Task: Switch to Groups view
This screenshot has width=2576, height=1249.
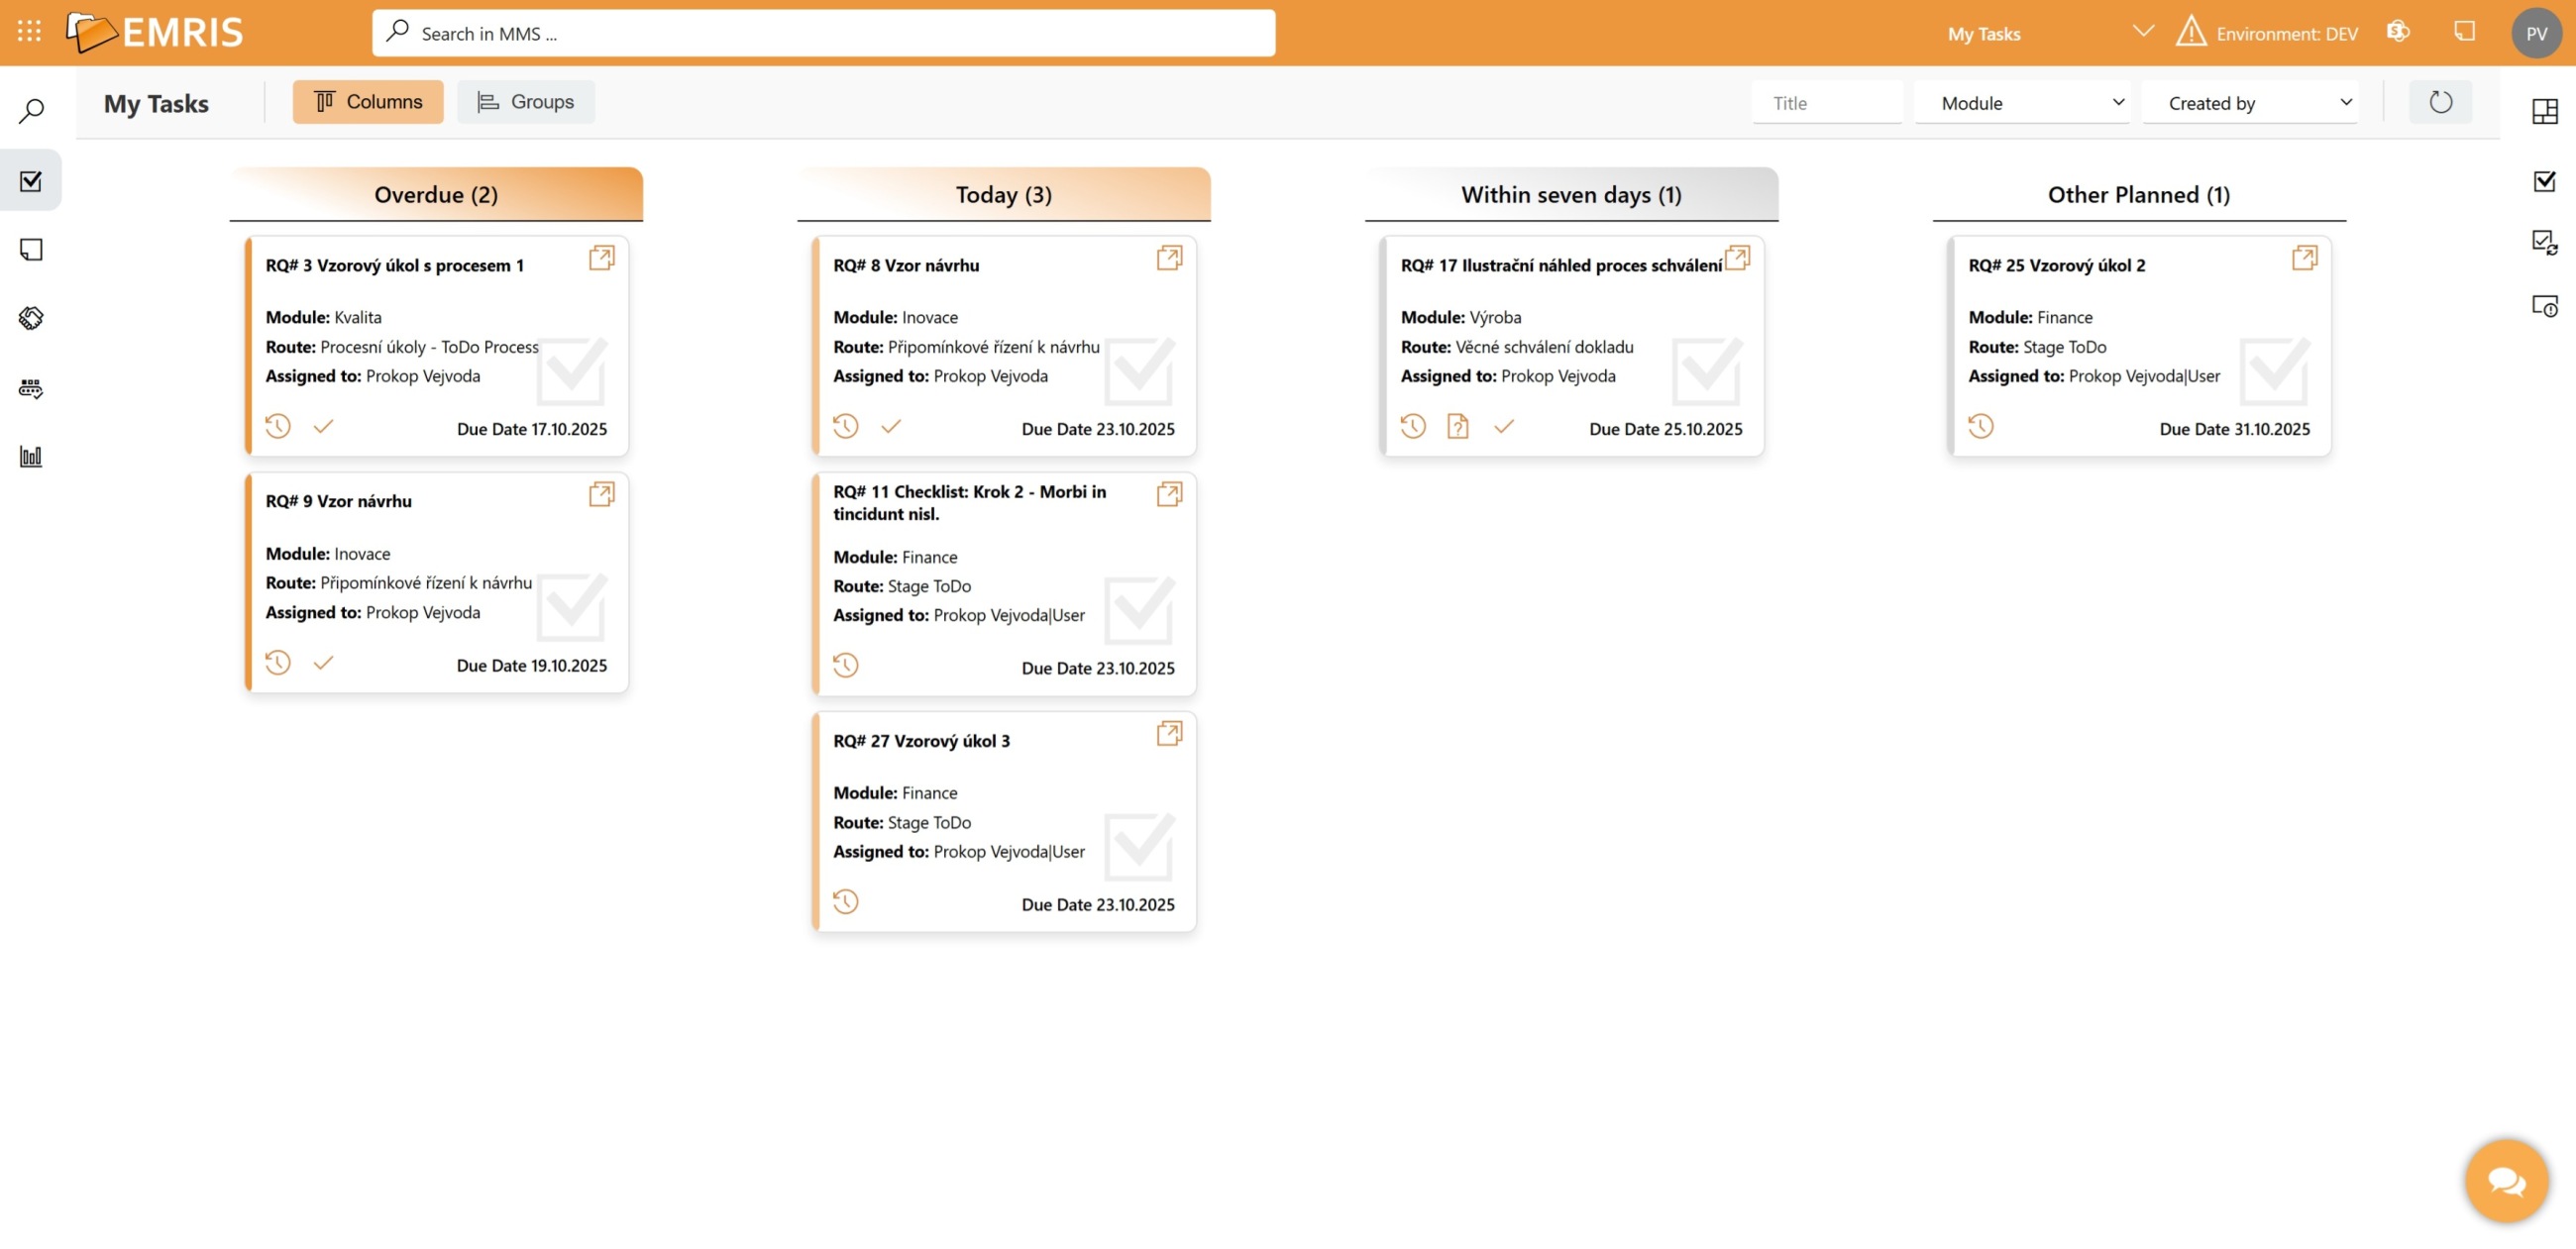Action: click(526, 102)
